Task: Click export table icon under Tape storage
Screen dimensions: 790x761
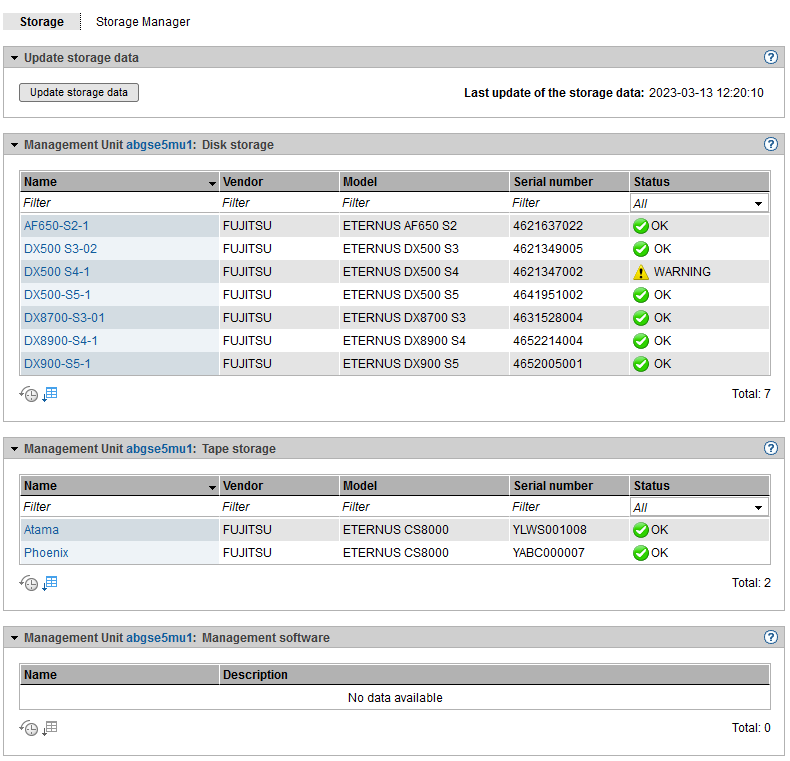Action: pyautogui.click(x=50, y=583)
